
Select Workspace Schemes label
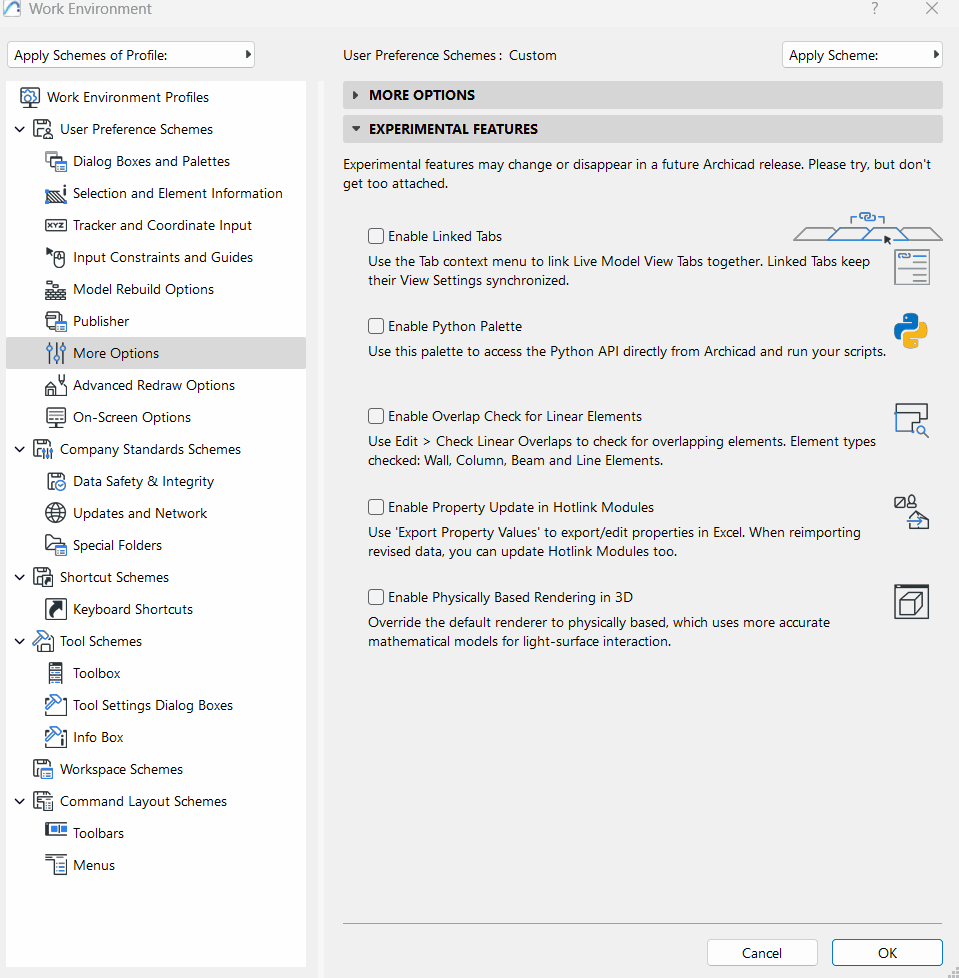(122, 769)
